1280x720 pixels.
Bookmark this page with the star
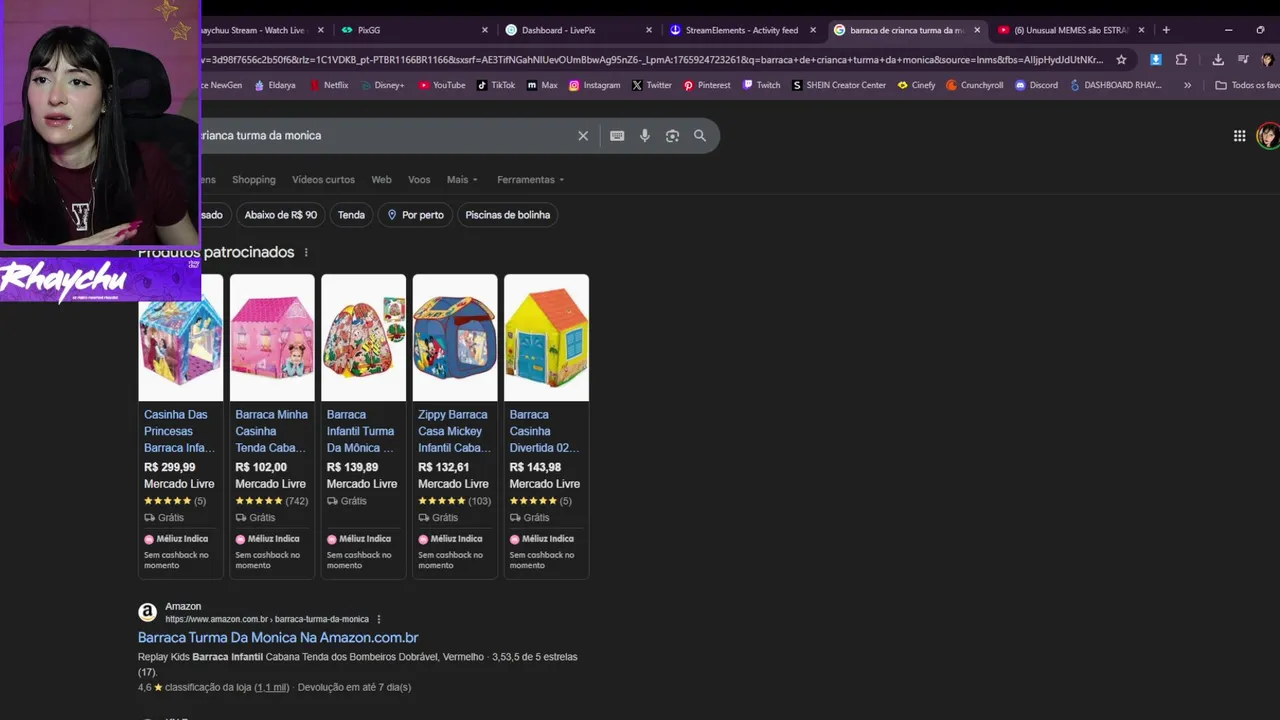coord(1121,60)
